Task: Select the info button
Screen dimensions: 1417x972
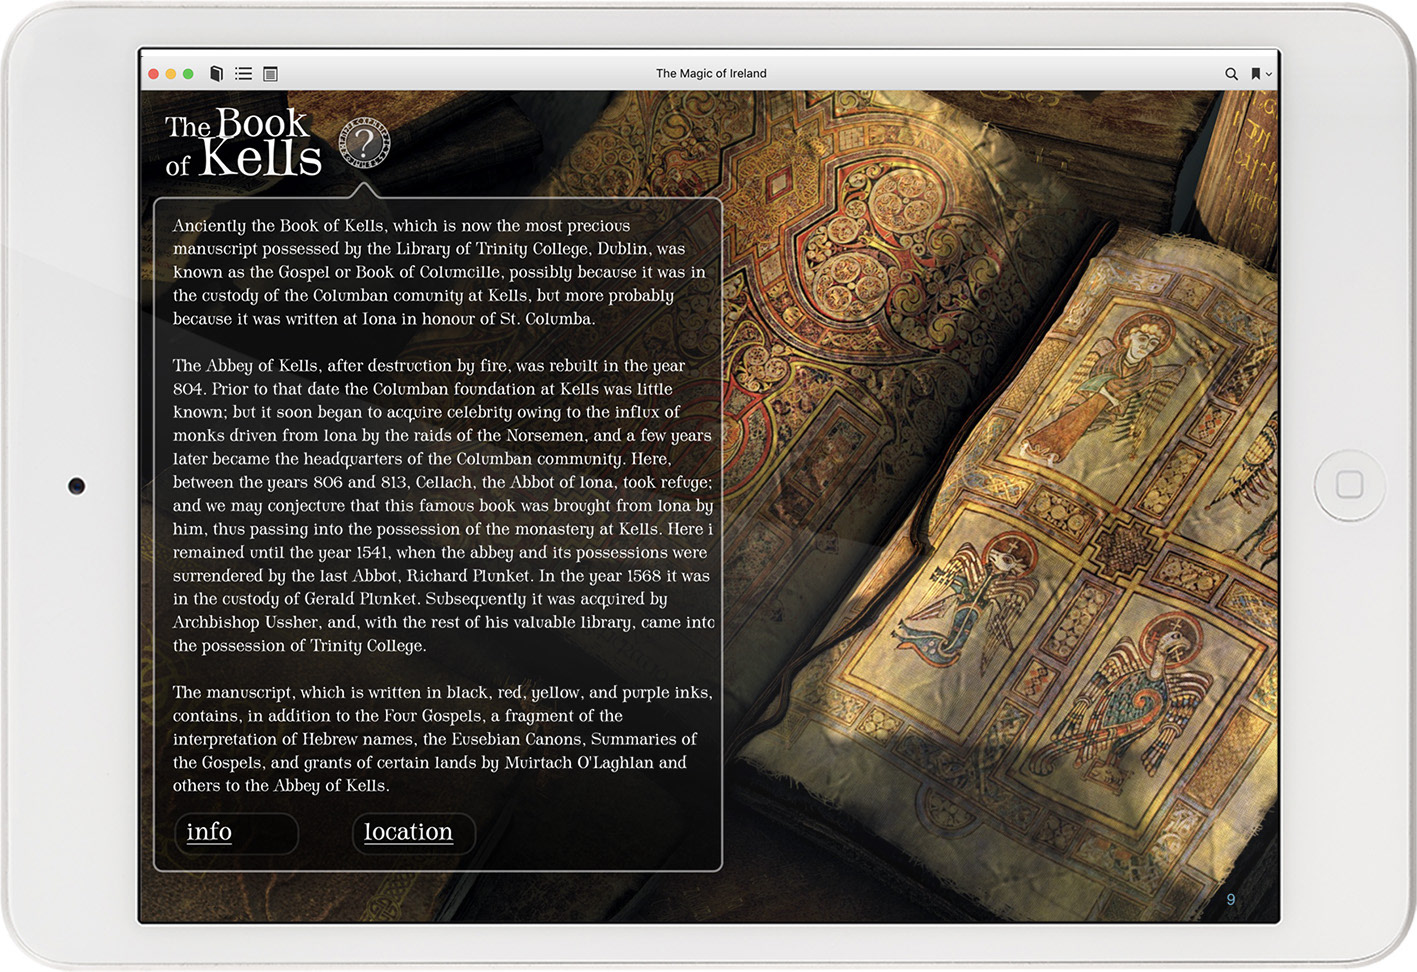Action: click(x=237, y=833)
